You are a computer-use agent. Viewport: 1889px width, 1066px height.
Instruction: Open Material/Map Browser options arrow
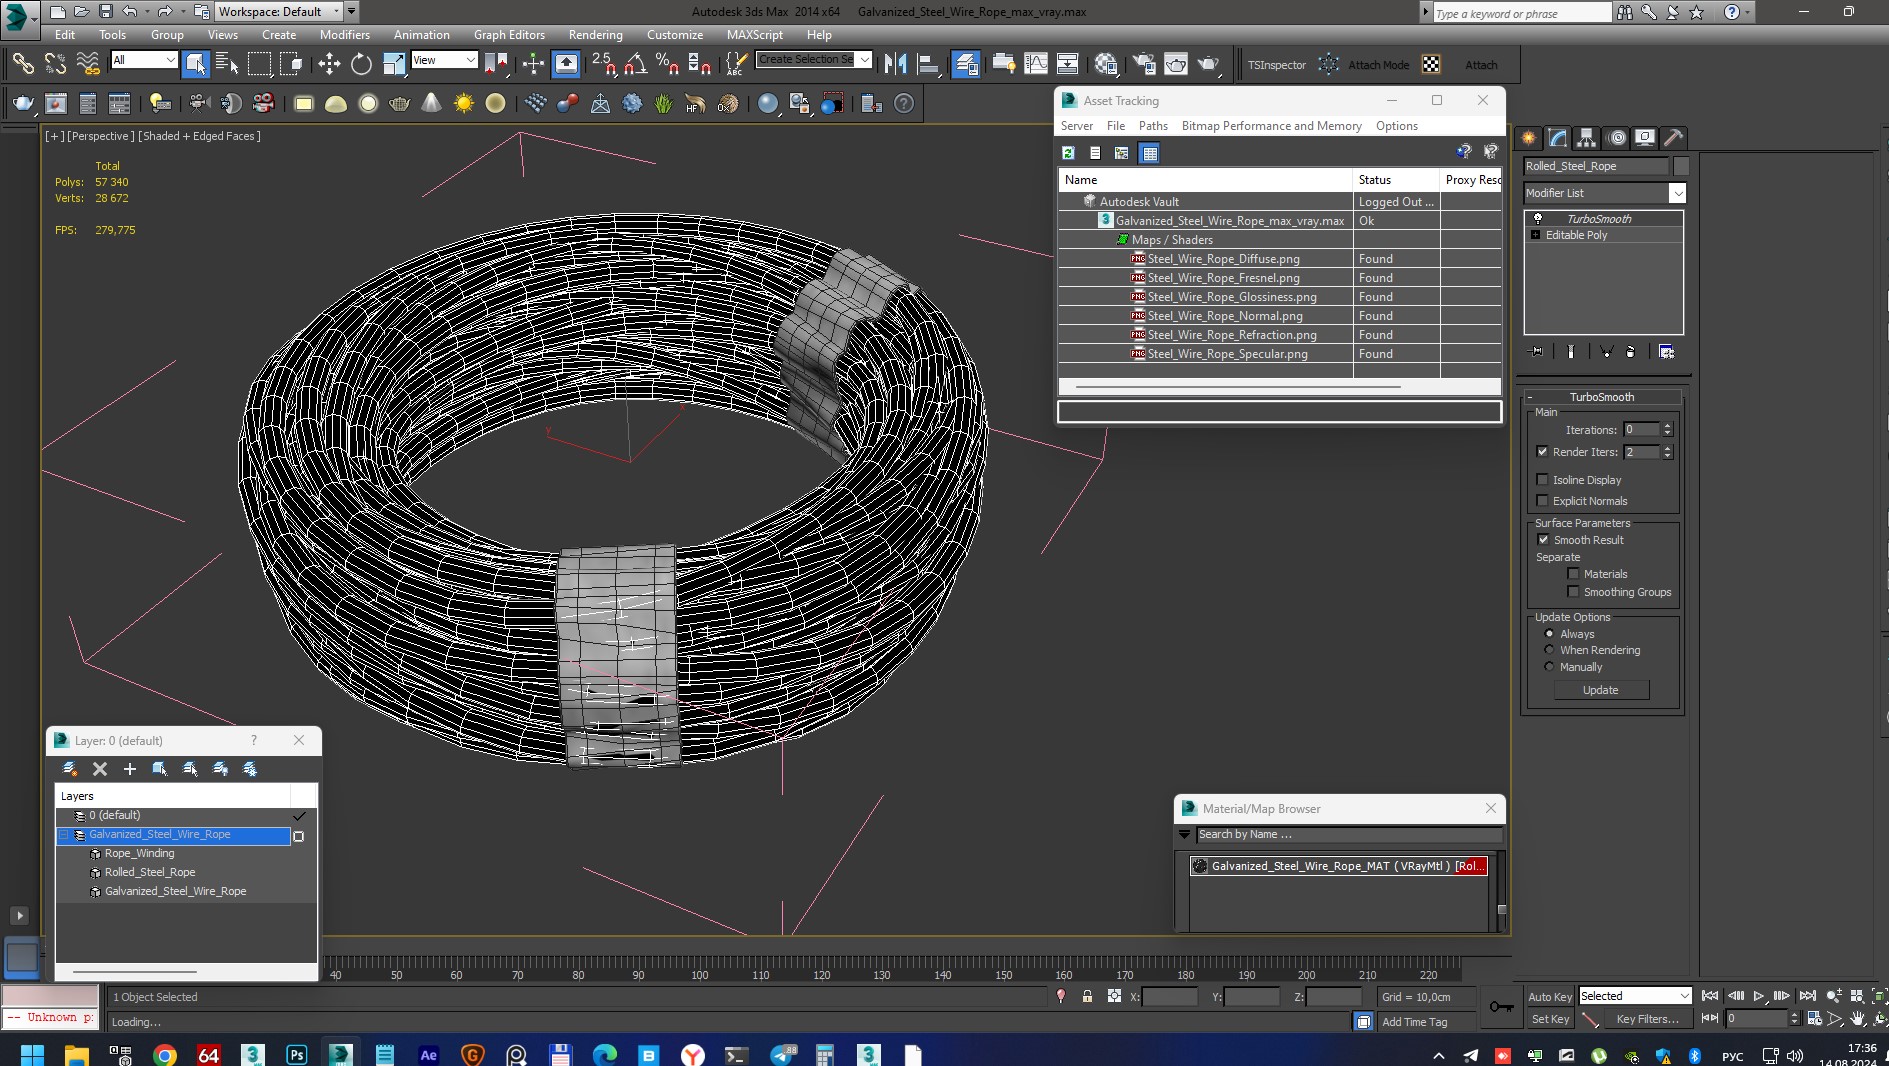tap(1185, 835)
